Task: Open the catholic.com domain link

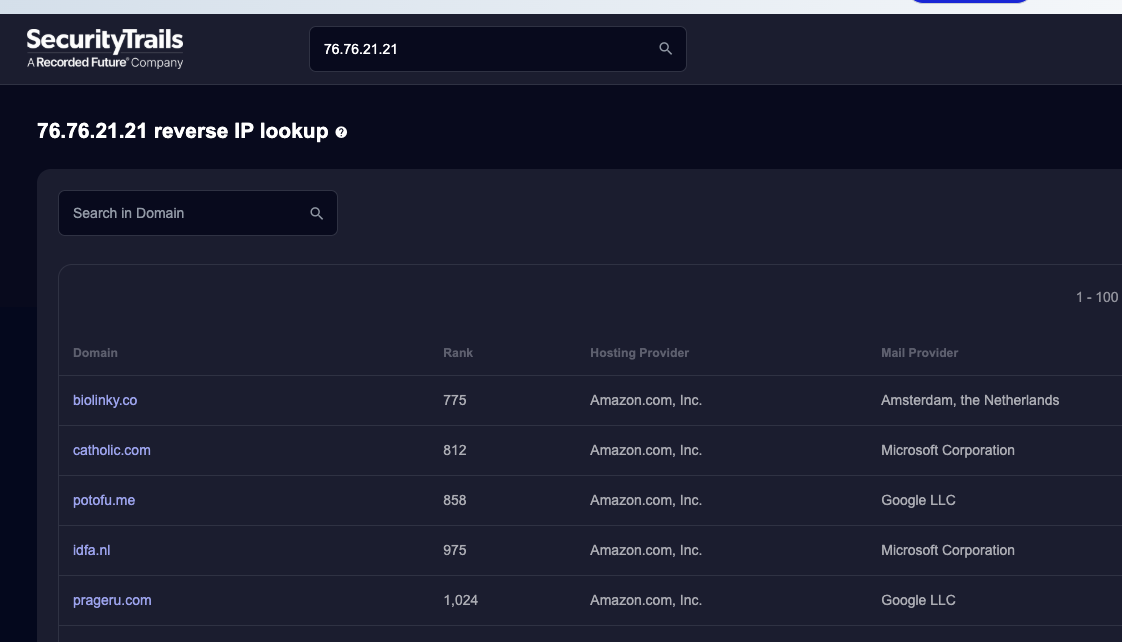Action: [111, 450]
